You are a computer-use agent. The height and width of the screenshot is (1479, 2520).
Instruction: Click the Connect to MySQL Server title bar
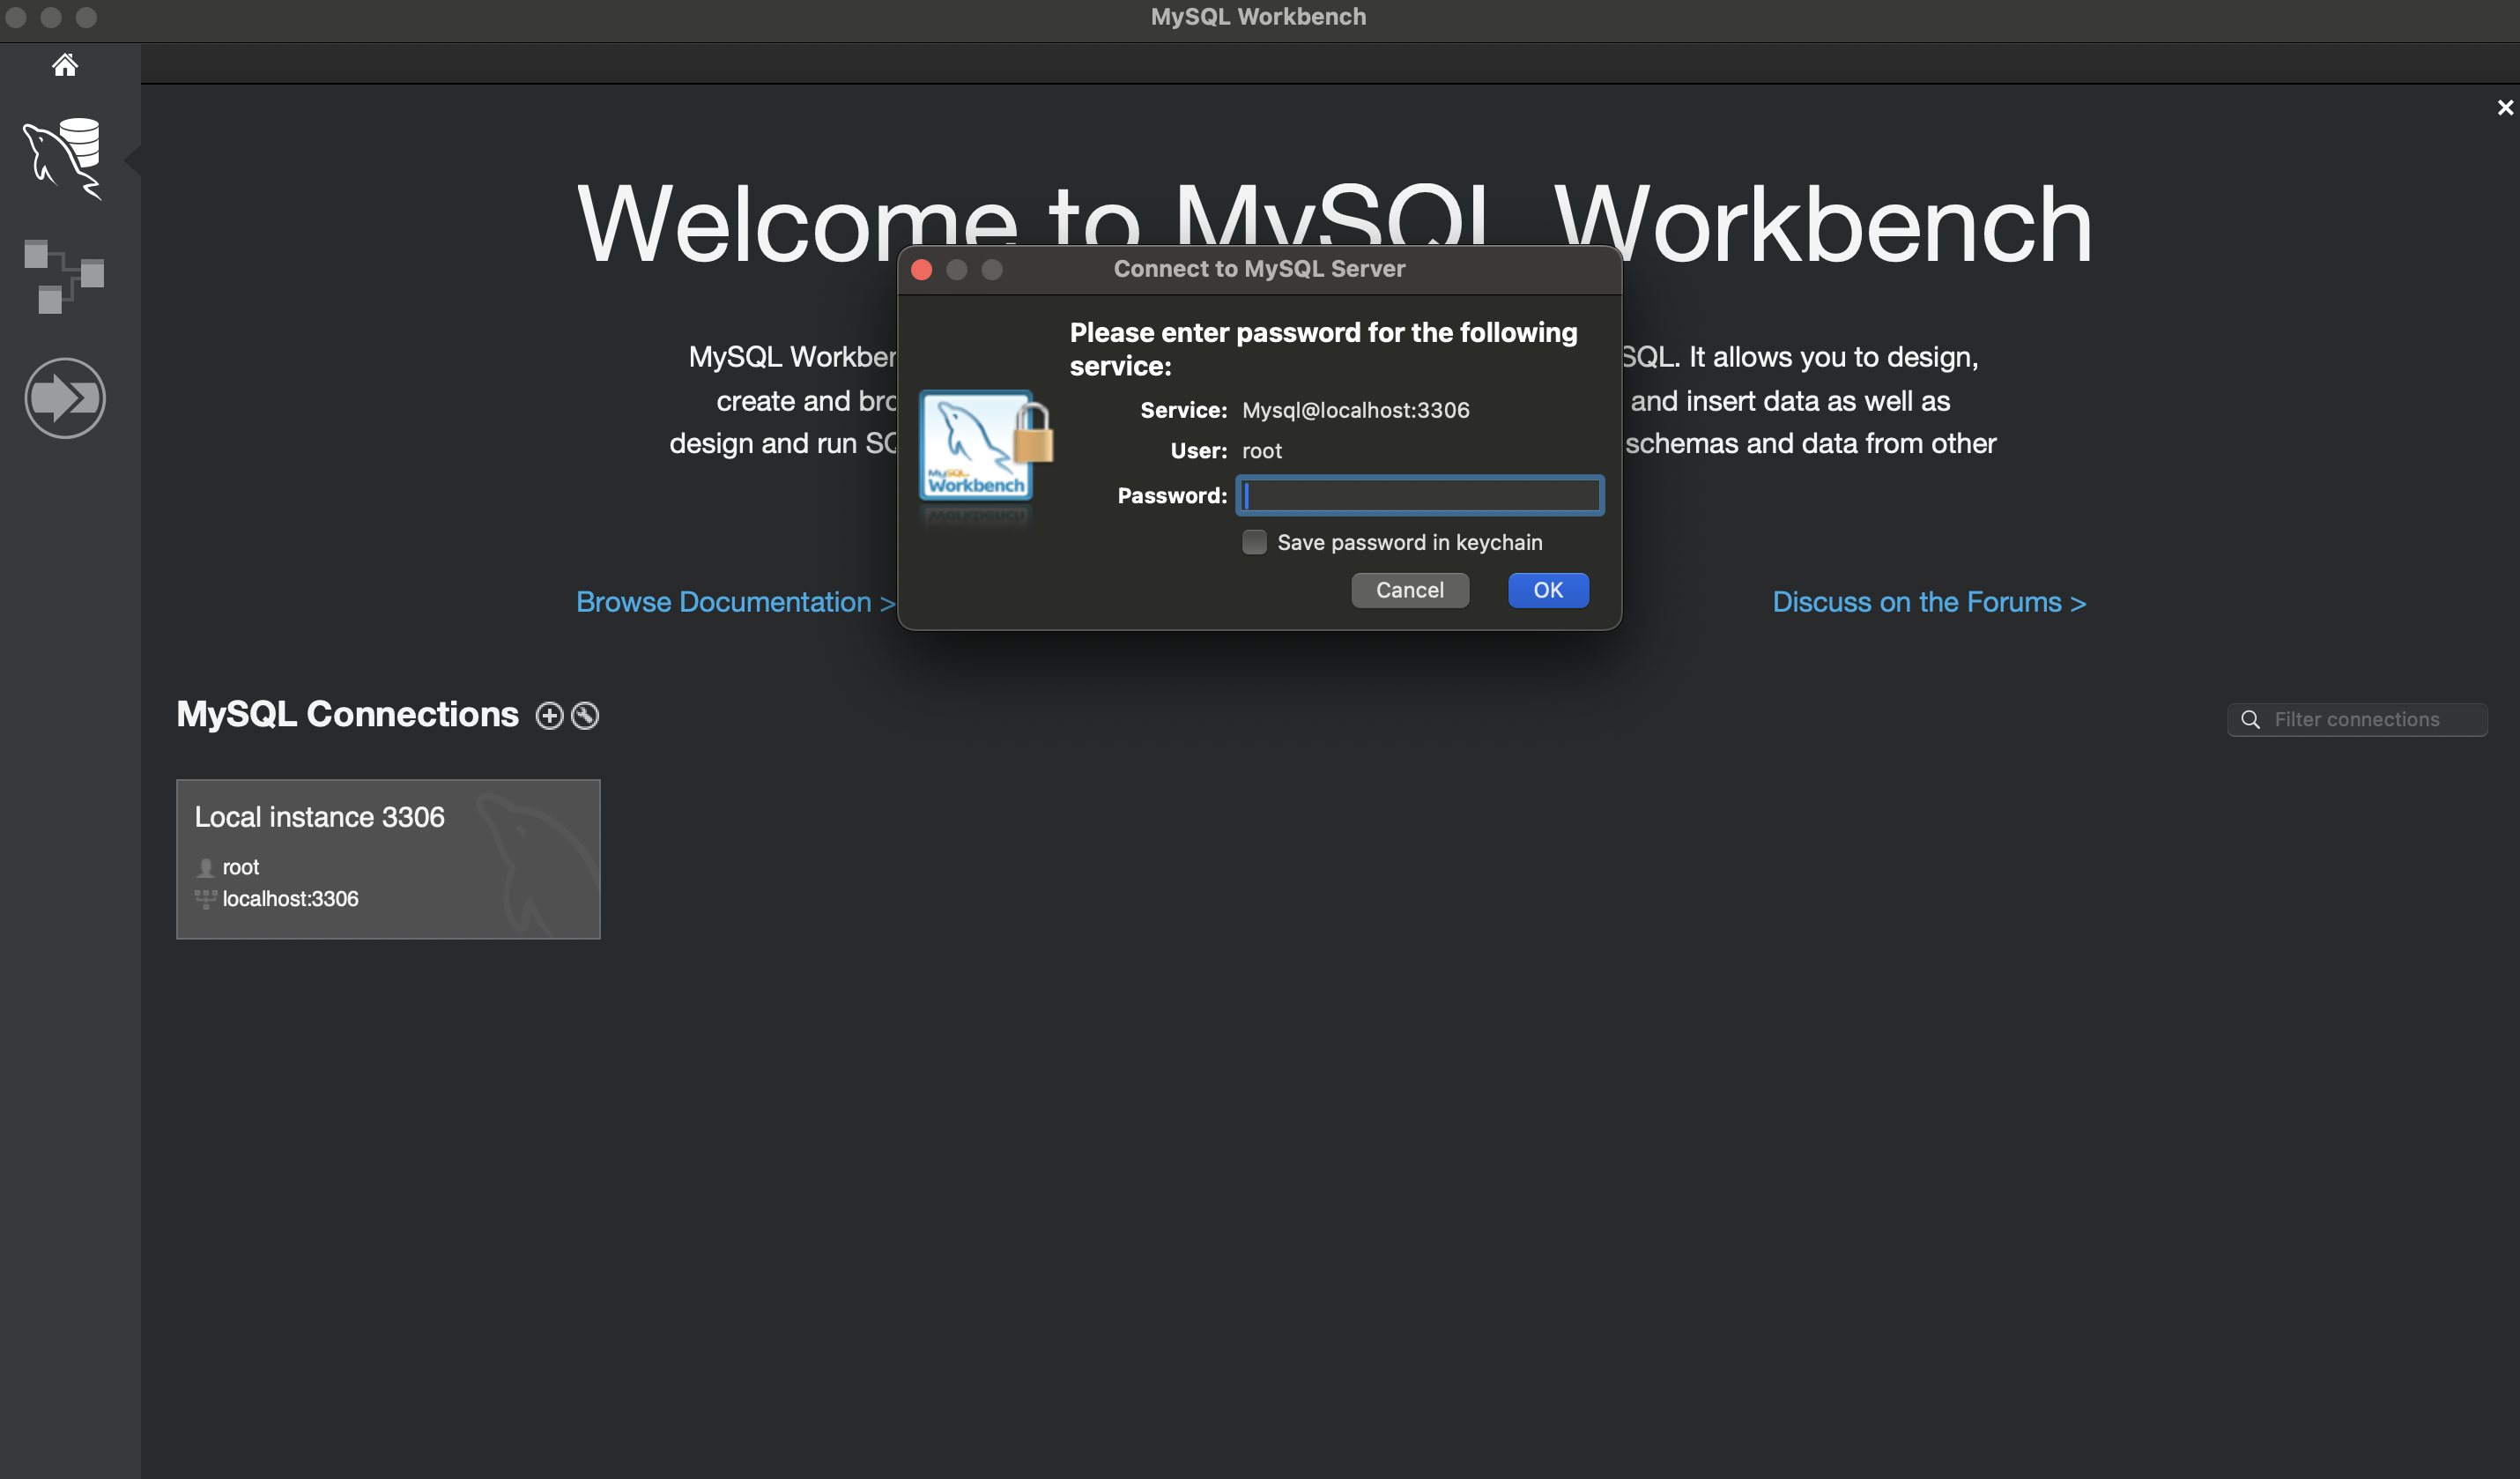pos(1259,269)
